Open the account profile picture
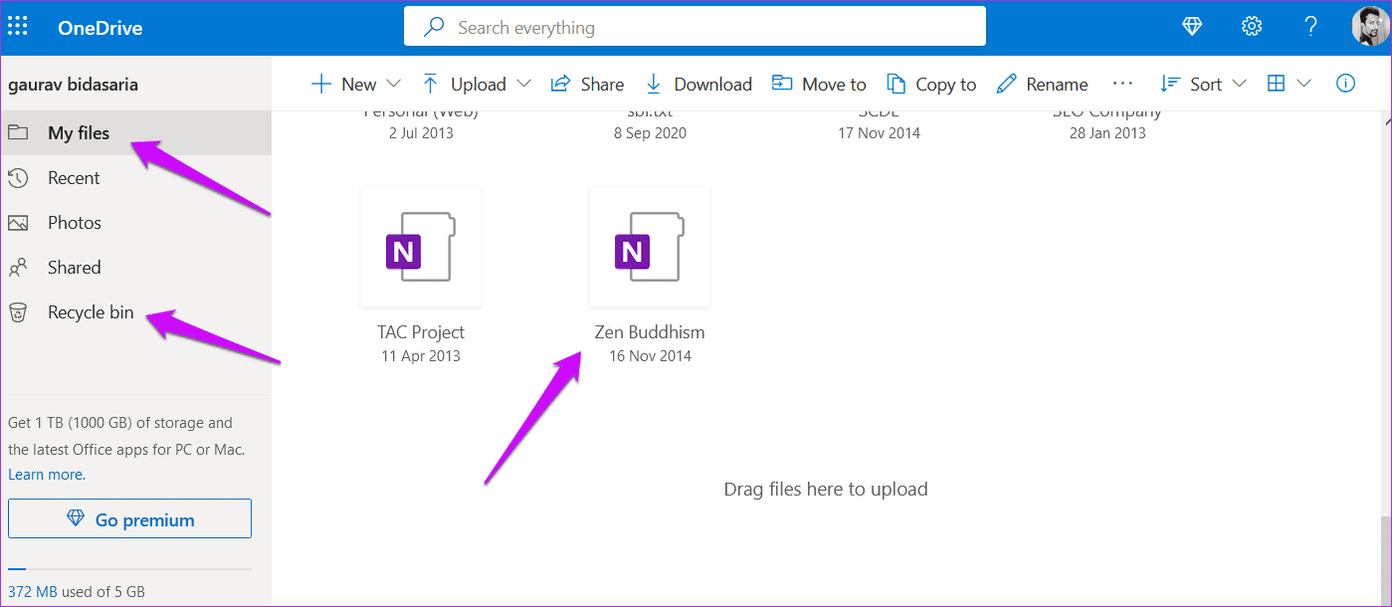Viewport: 1392px width, 607px height. [1369, 27]
